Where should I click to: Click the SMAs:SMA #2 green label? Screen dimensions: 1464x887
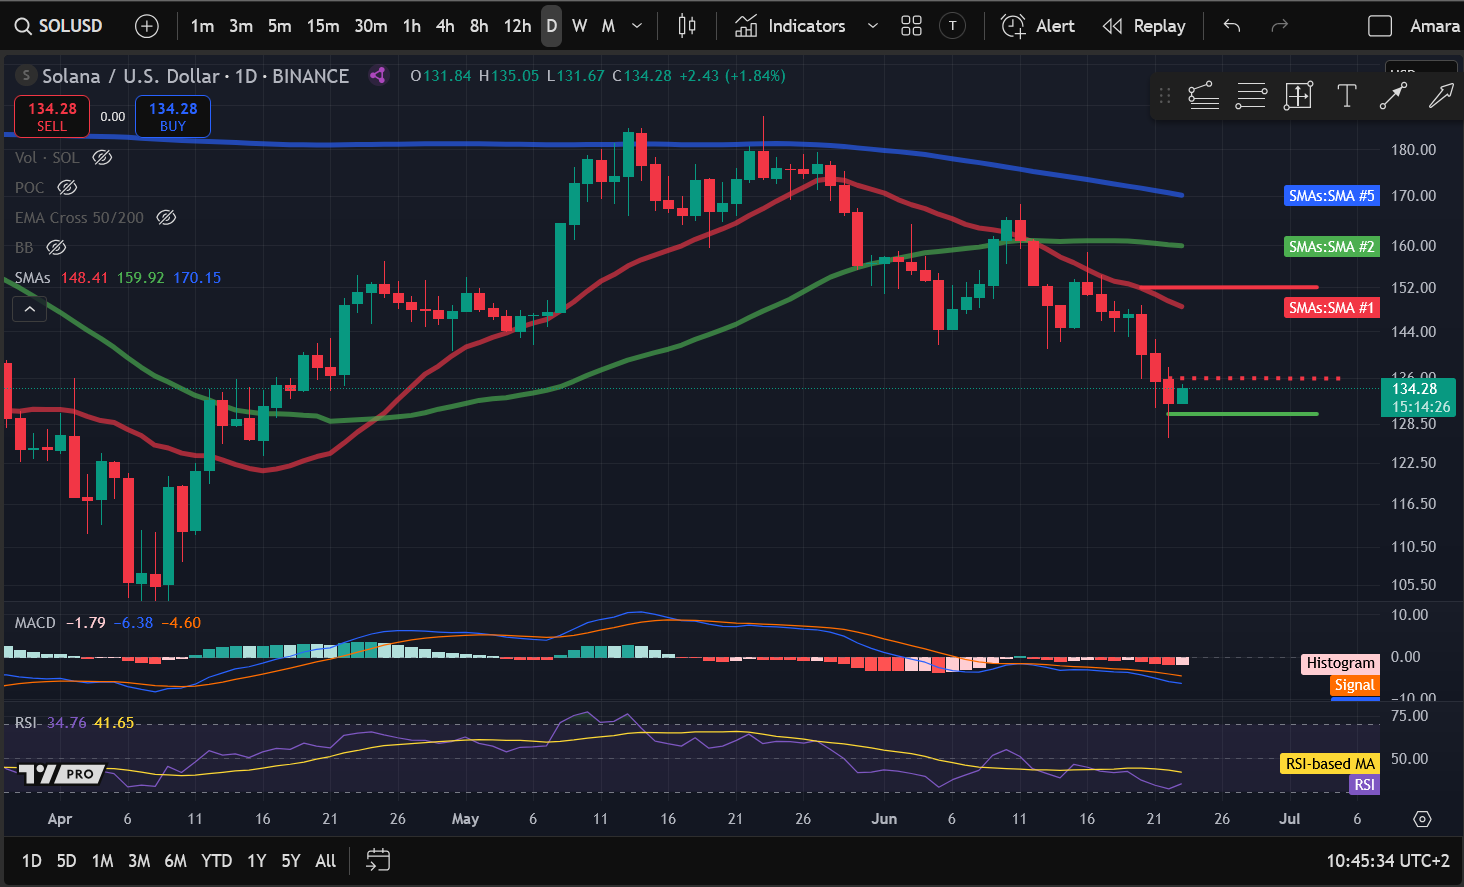click(x=1332, y=246)
